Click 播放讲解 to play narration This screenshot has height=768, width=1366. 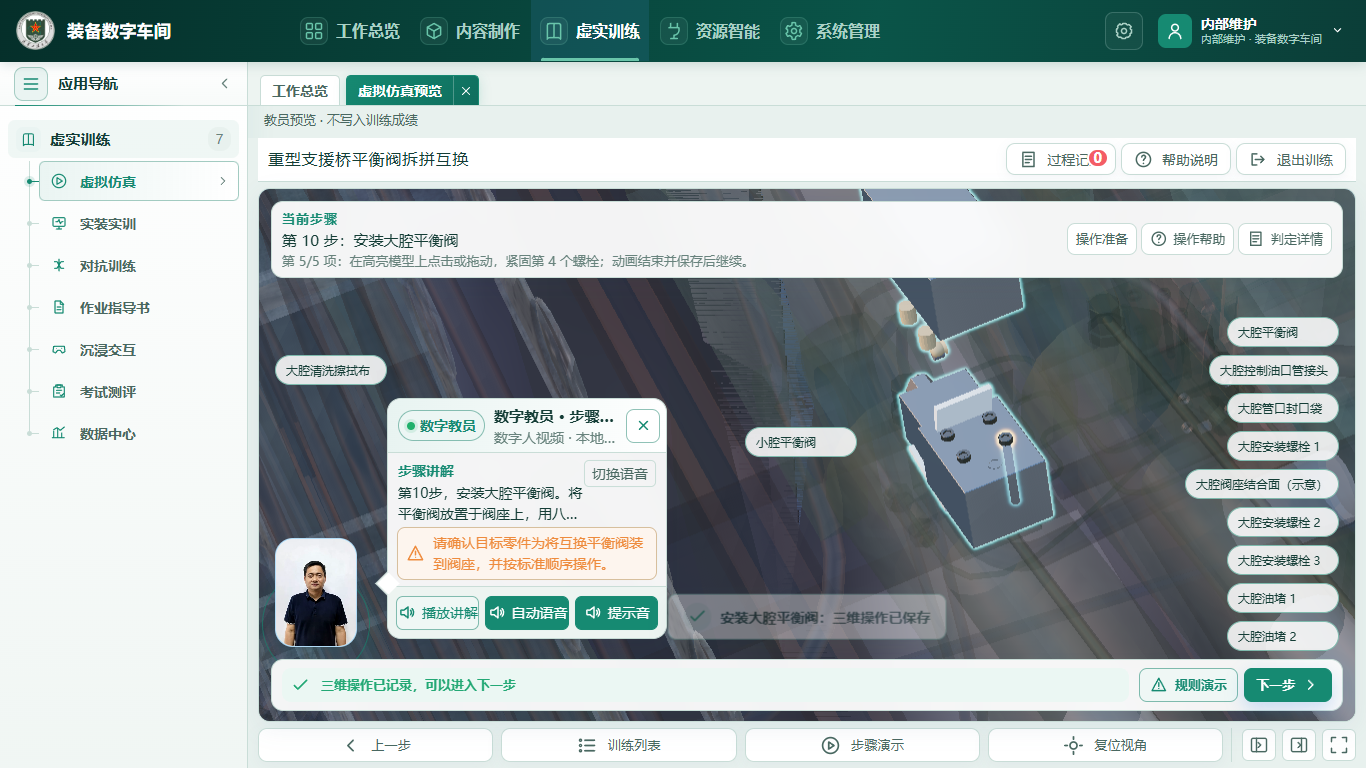[437, 613]
